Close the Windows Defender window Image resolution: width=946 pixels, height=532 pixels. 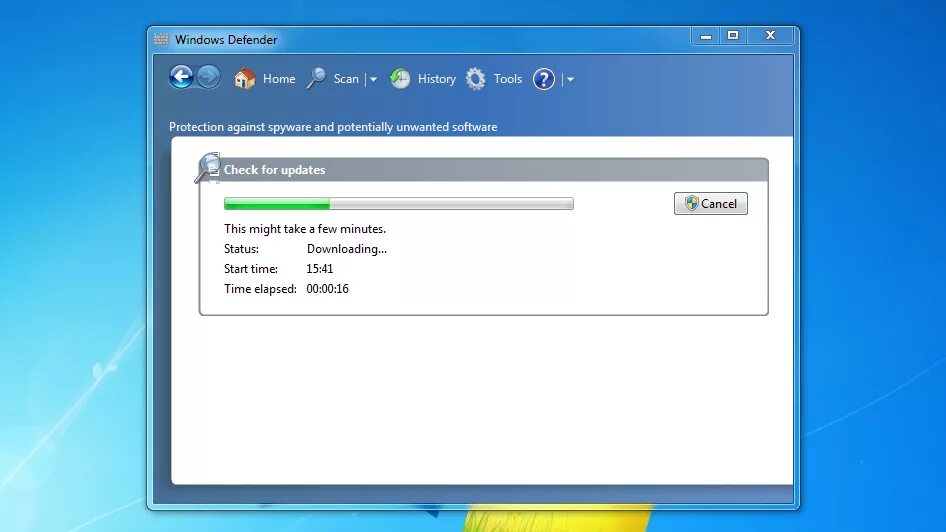point(770,36)
